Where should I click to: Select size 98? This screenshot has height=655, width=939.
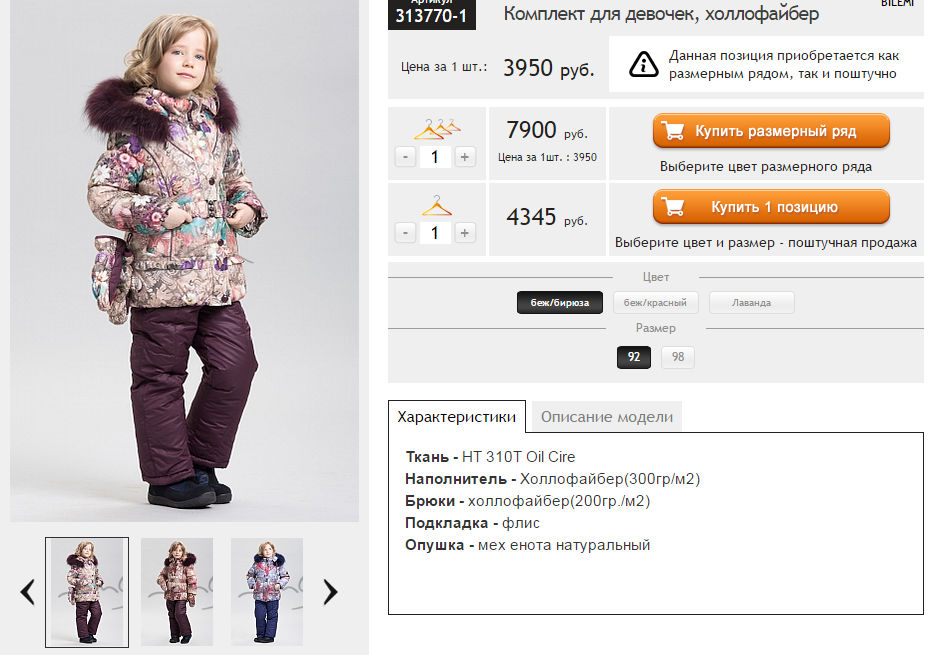point(678,357)
